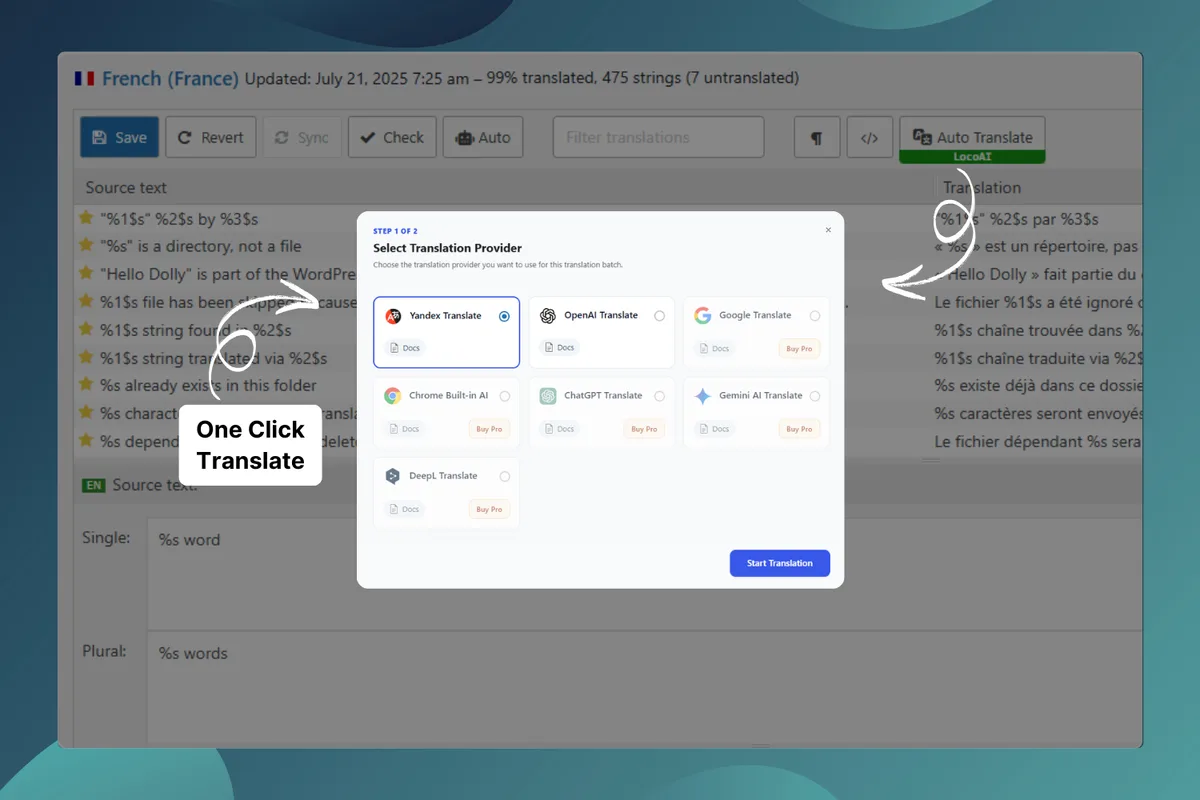Select the OpenAI Translate radio button
1200x800 pixels.
(659, 316)
